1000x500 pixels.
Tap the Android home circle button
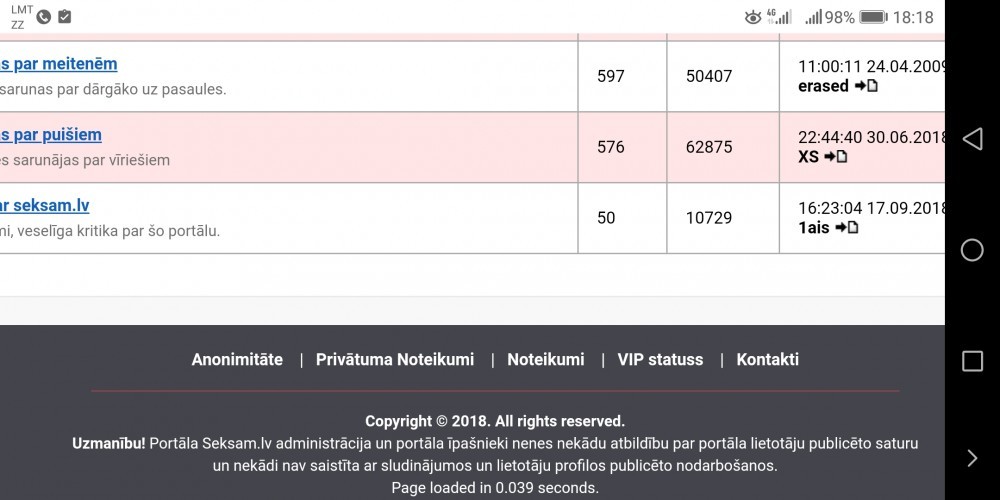972,250
